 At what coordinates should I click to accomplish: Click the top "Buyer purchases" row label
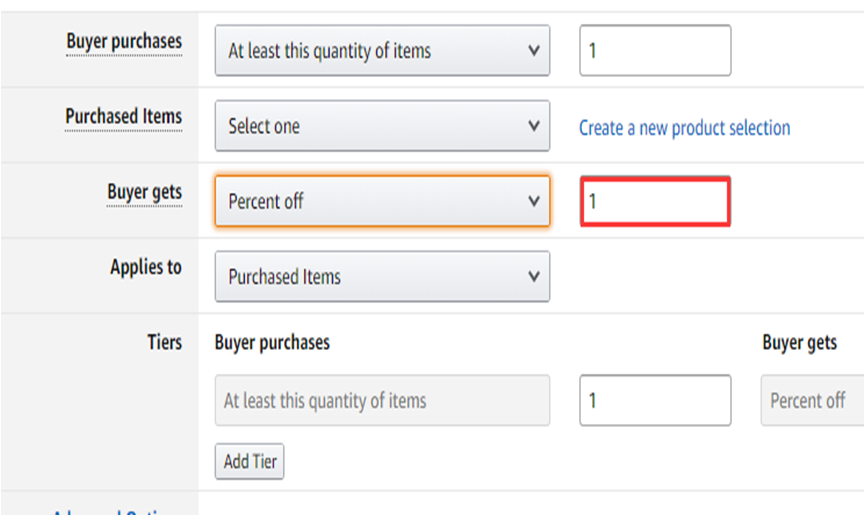(124, 42)
